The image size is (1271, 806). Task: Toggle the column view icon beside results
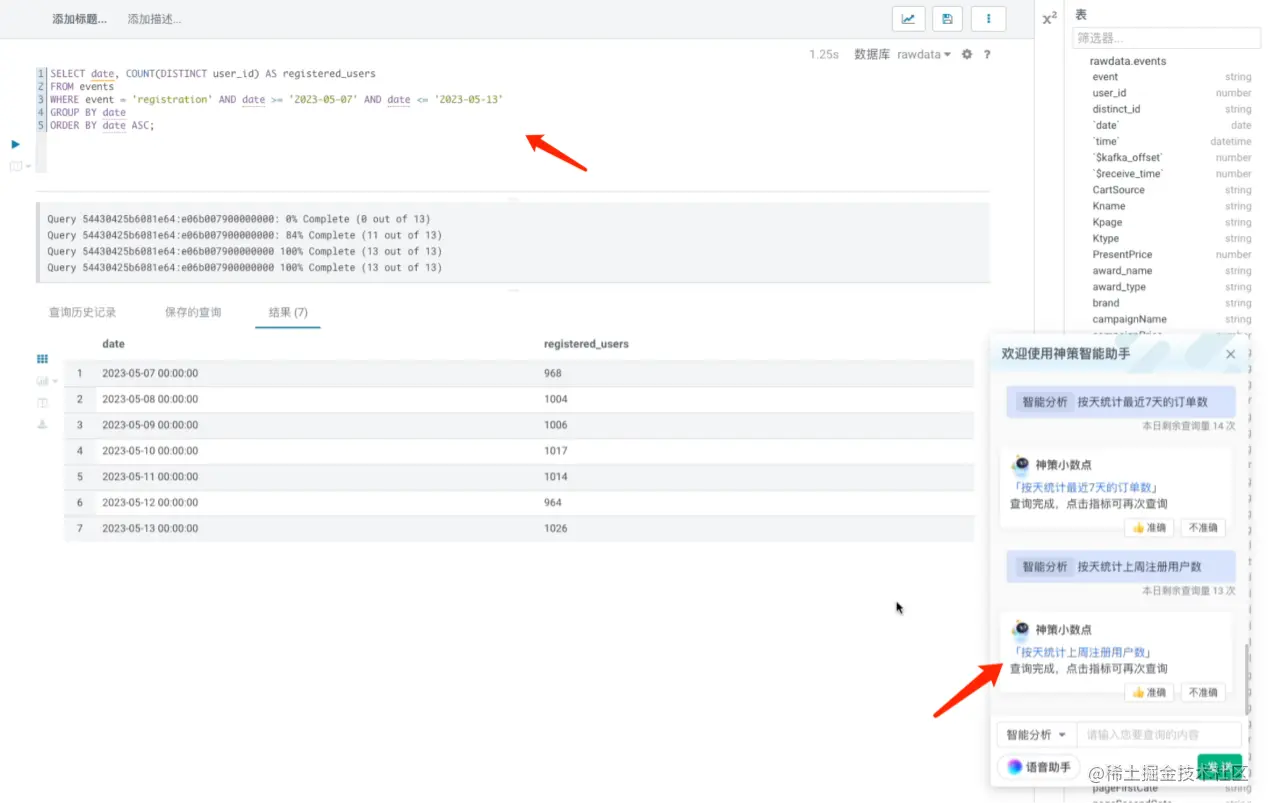pos(42,402)
